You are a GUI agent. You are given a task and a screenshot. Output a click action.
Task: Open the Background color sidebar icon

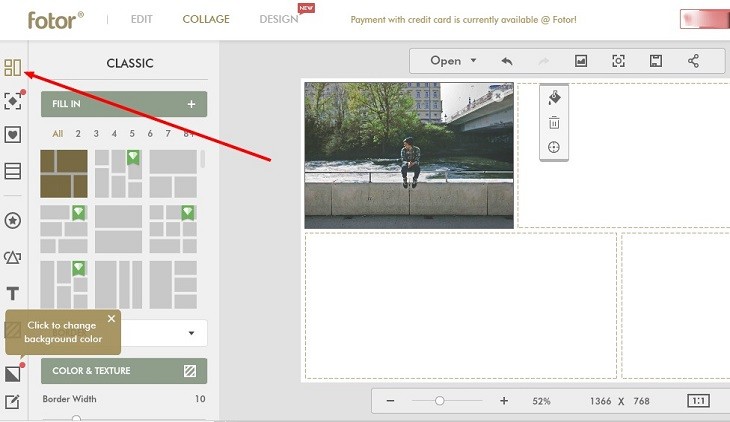click(x=13, y=373)
